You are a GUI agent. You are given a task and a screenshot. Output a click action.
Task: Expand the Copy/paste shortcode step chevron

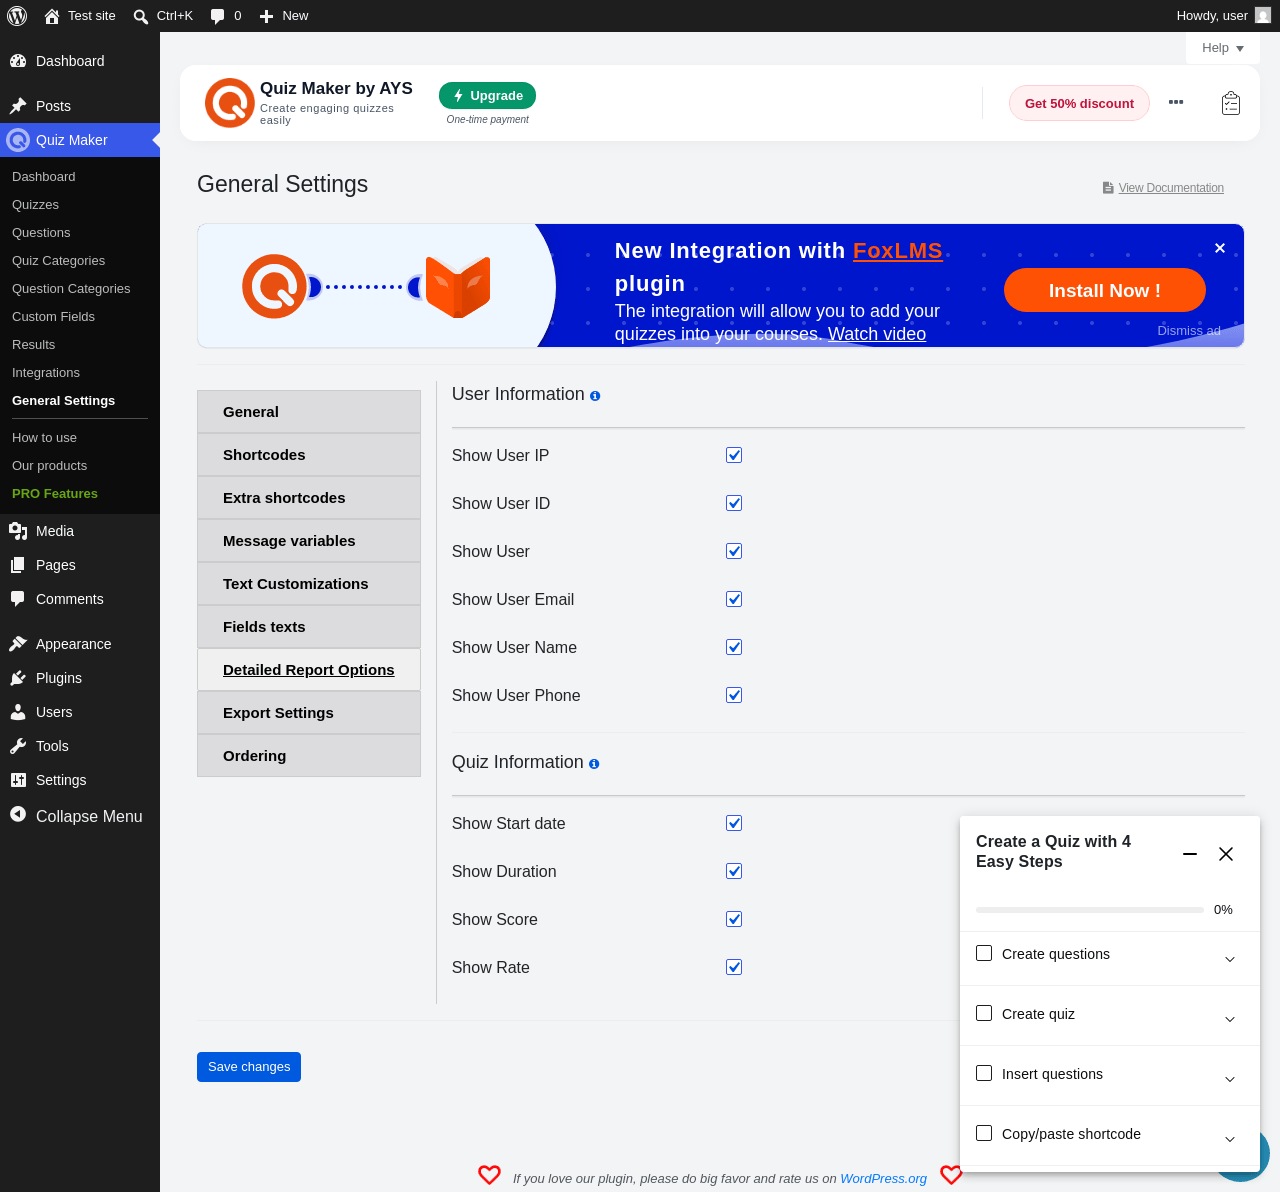pyautogui.click(x=1230, y=1139)
